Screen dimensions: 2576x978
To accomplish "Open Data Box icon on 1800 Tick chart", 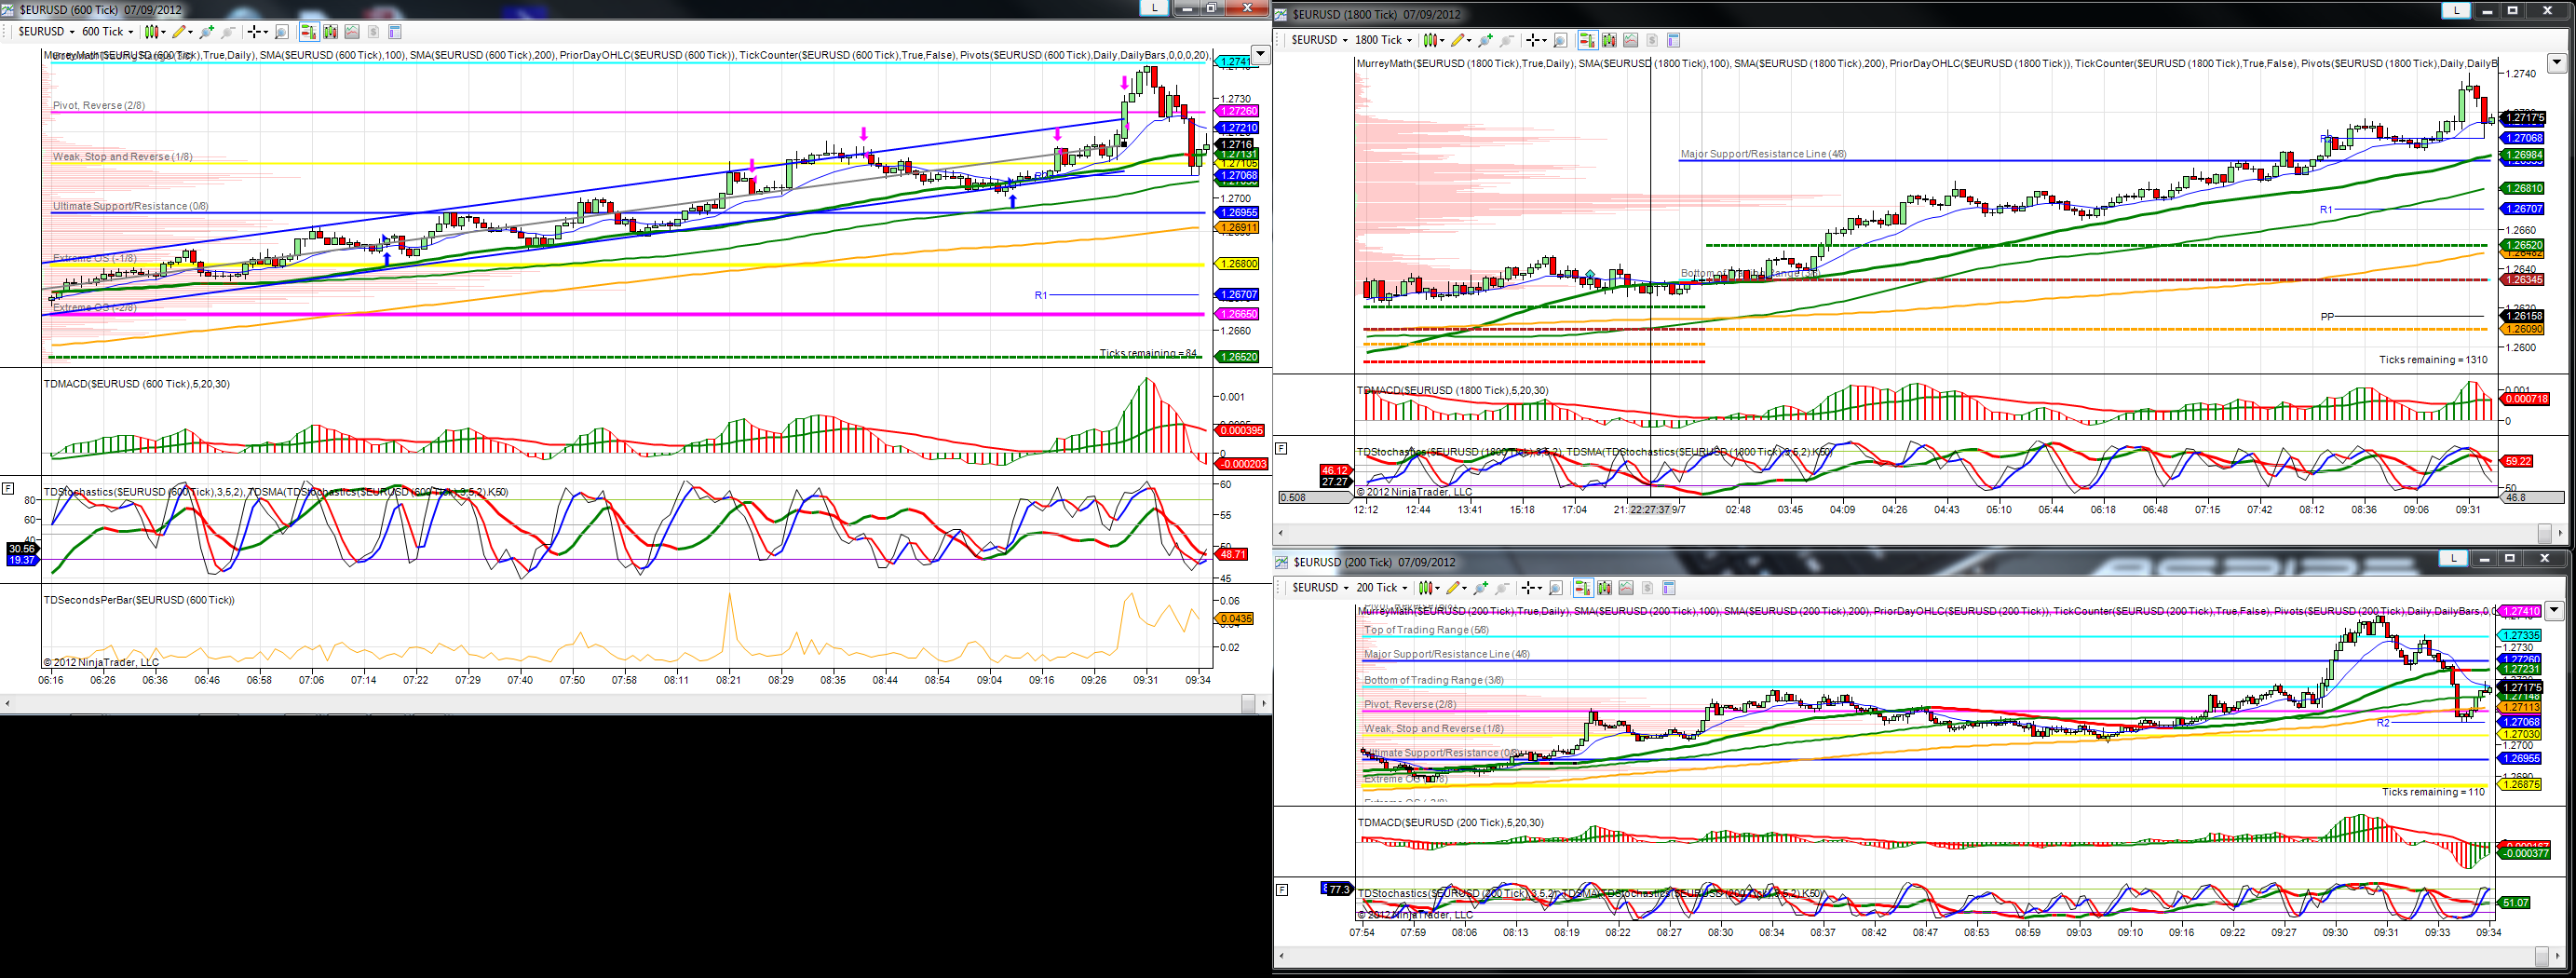I will pyautogui.click(x=1674, y=40).
